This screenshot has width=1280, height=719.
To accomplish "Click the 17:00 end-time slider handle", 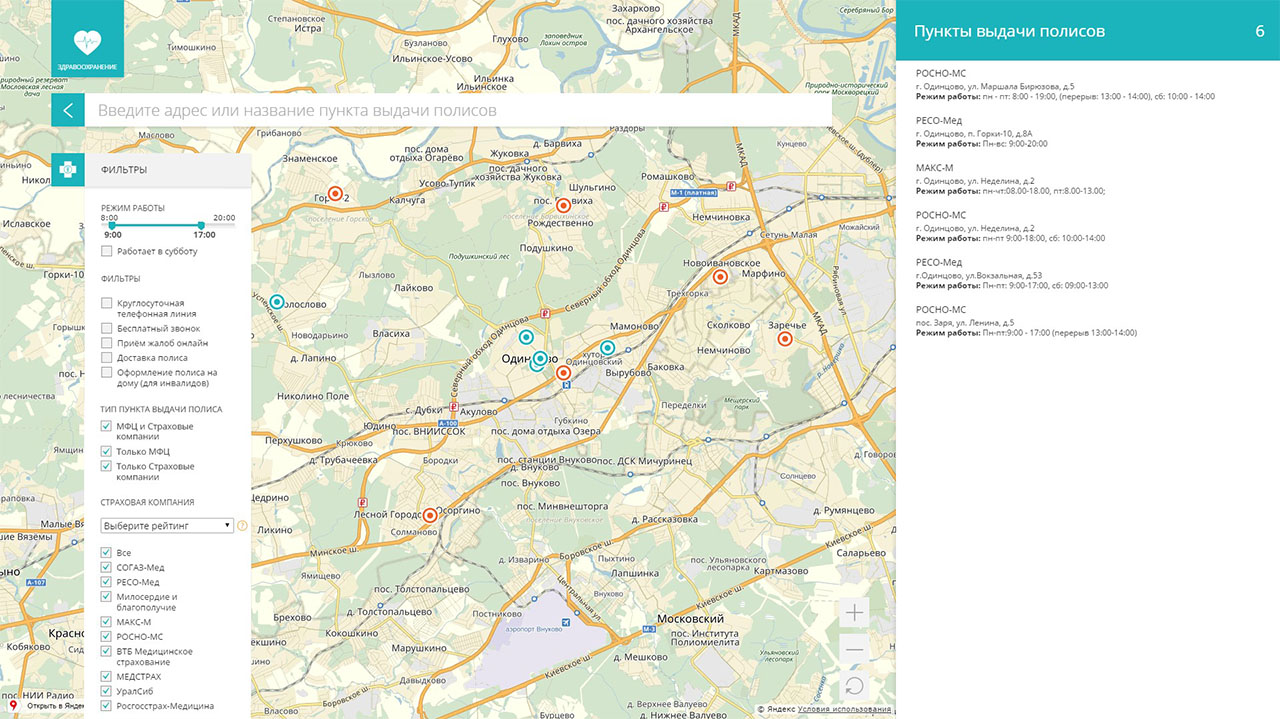I will click(201, 225).
